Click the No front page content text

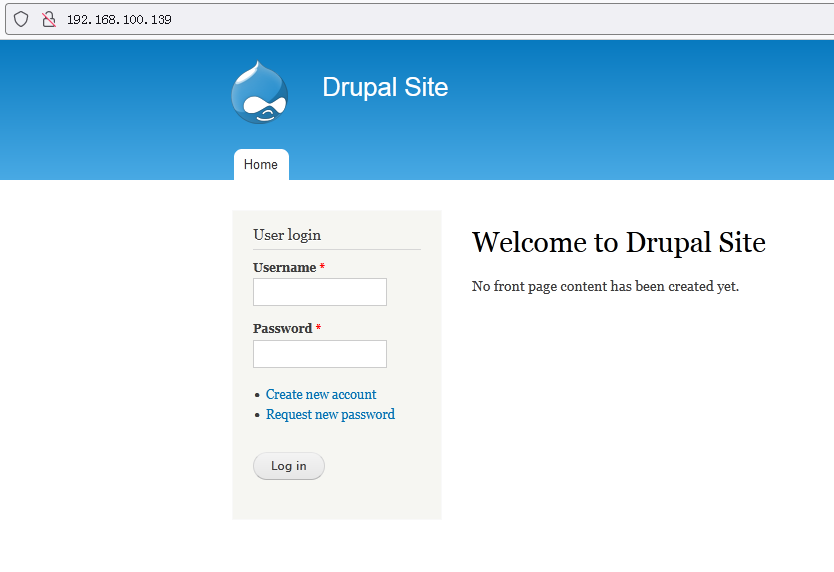(605, 286)
